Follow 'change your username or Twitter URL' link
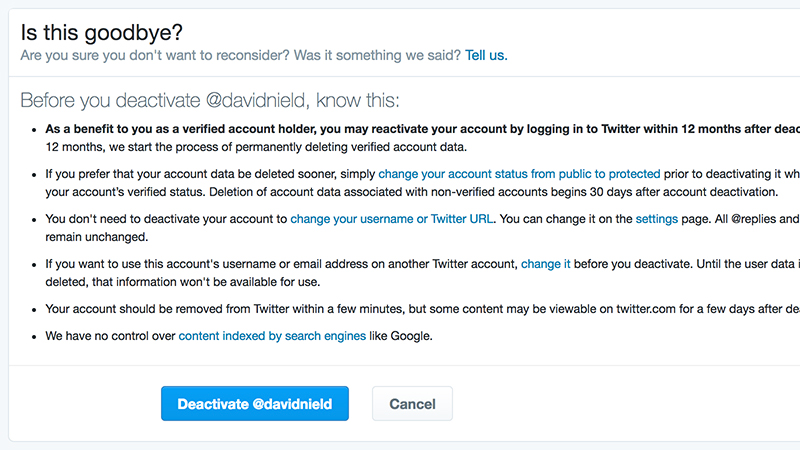The width and height of the screenshot is (800, 450). (x=392, y=219)
